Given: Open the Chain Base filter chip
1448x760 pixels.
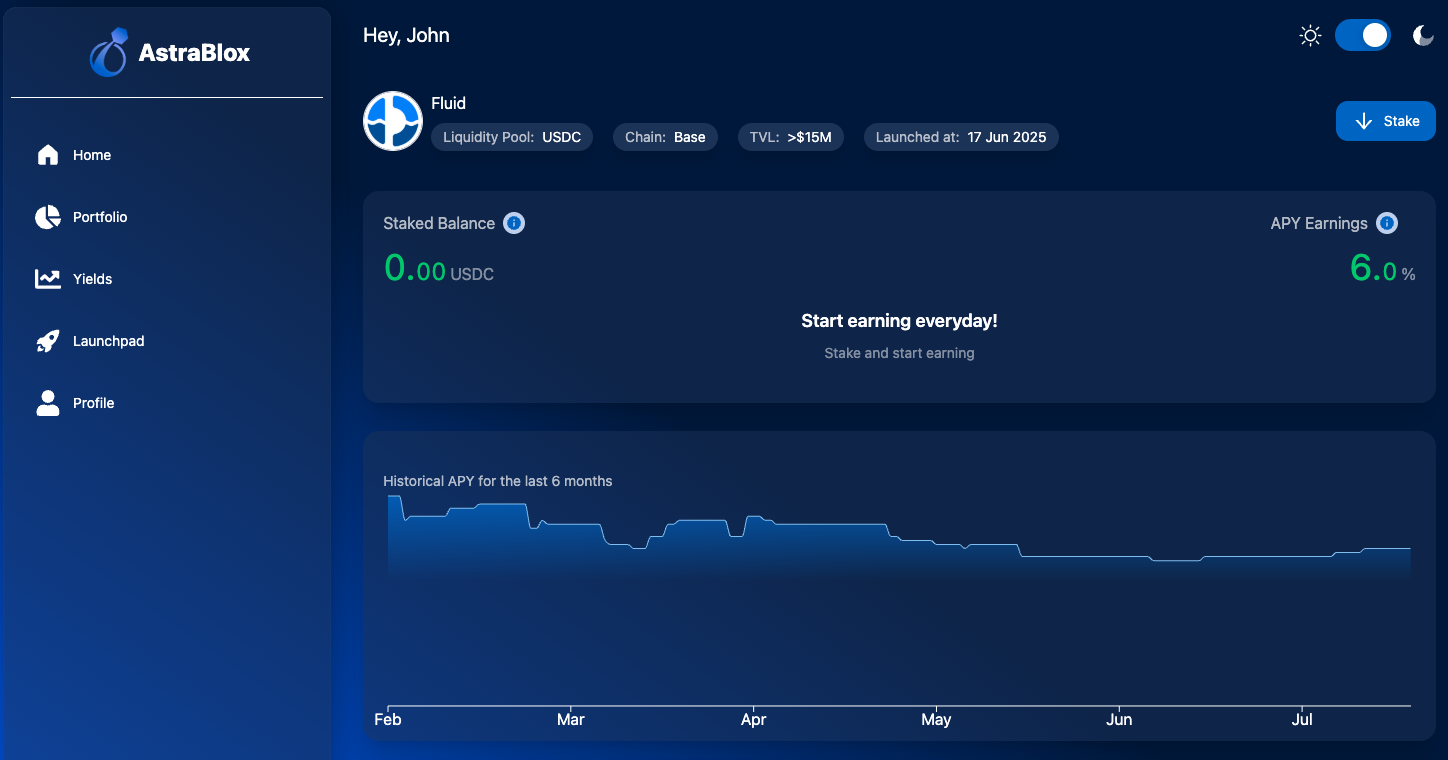Looking at the screenshot, I should coord(665,137).
